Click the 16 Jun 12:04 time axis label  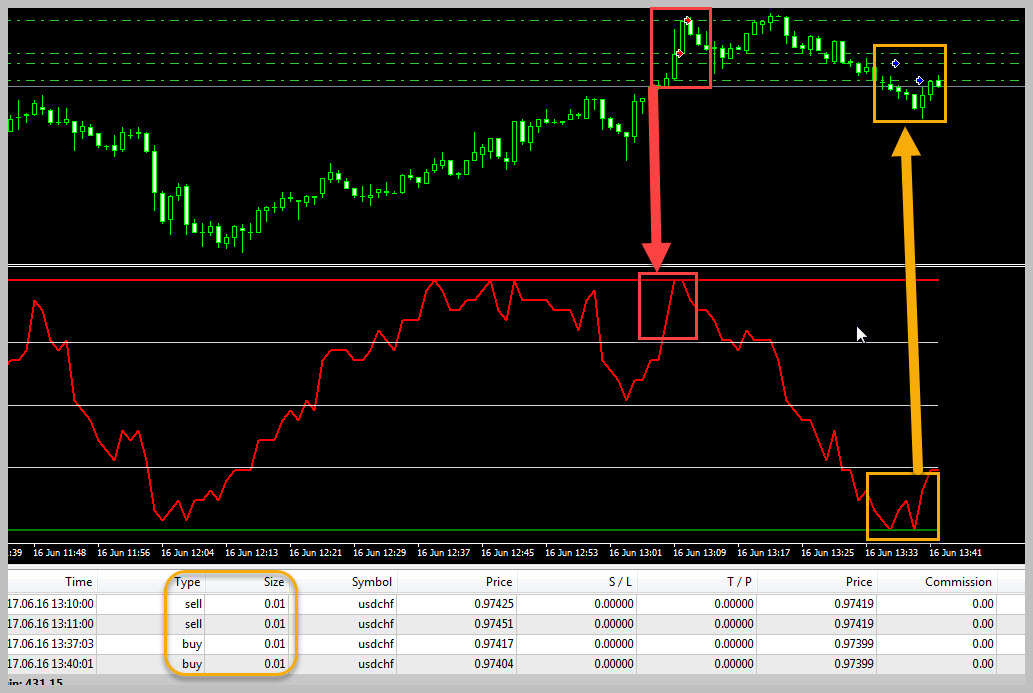tap(188, 552)
